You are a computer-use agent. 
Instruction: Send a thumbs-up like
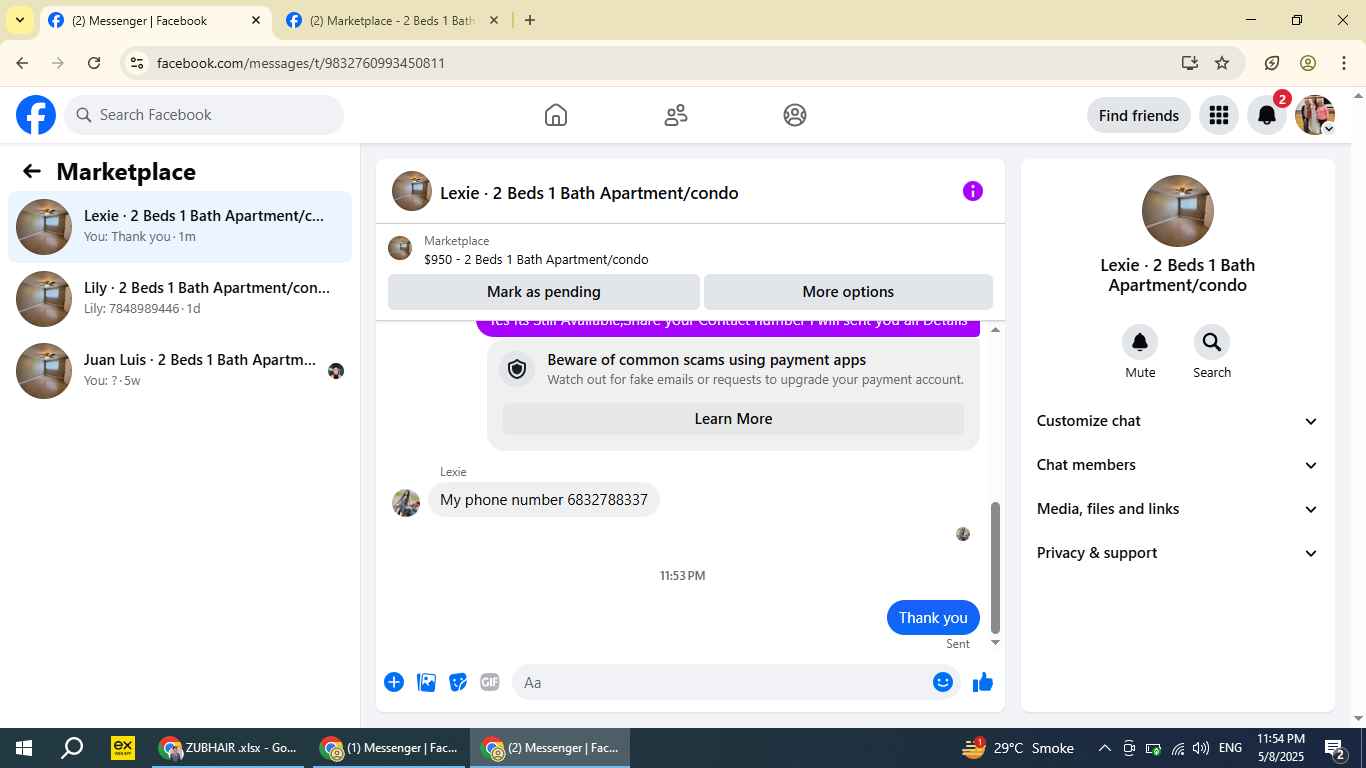click(983, 682)
